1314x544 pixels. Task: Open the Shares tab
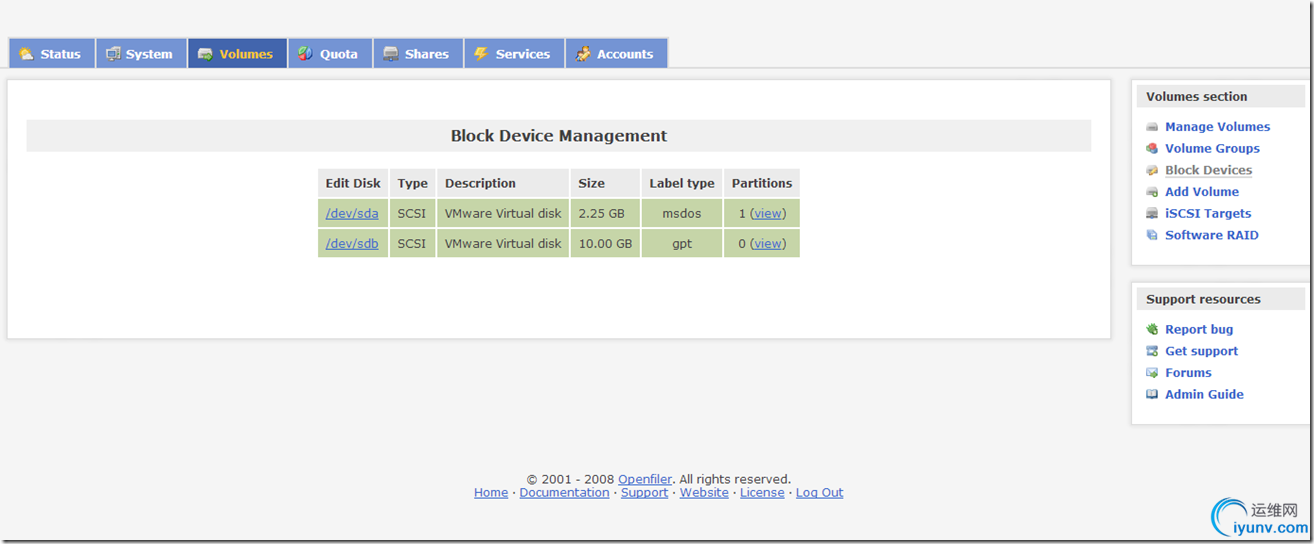pyautogui.click(x=418, y=54)
